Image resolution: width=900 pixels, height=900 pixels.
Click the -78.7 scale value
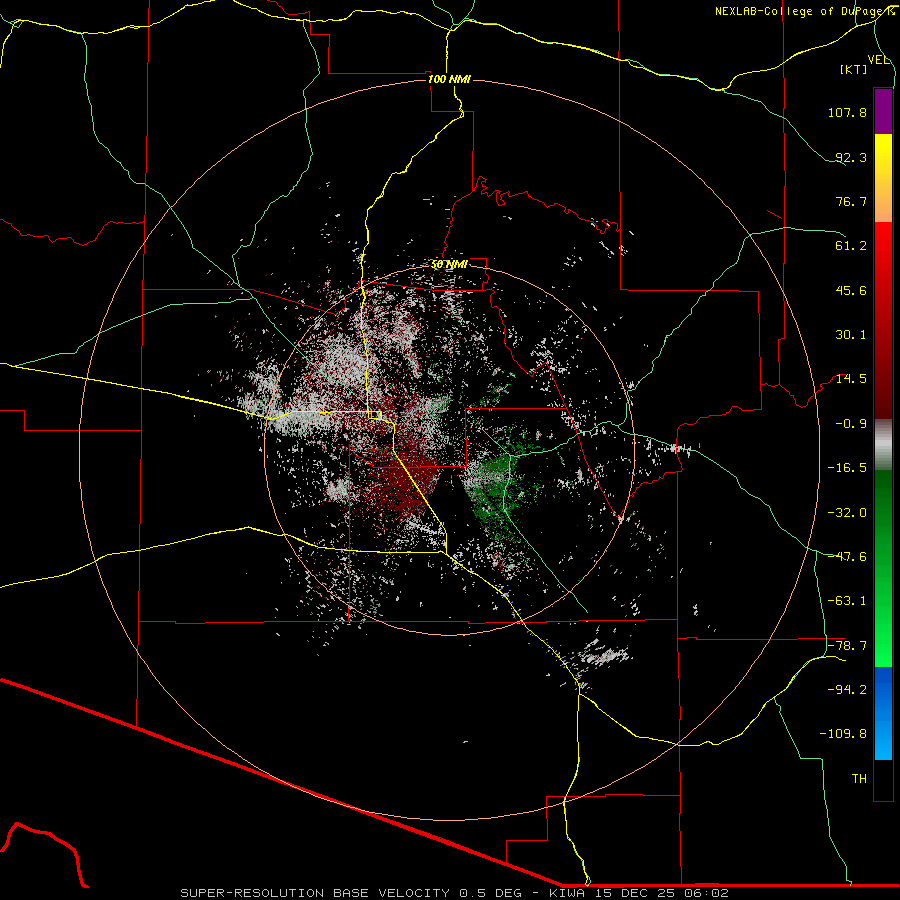(847, 646)
